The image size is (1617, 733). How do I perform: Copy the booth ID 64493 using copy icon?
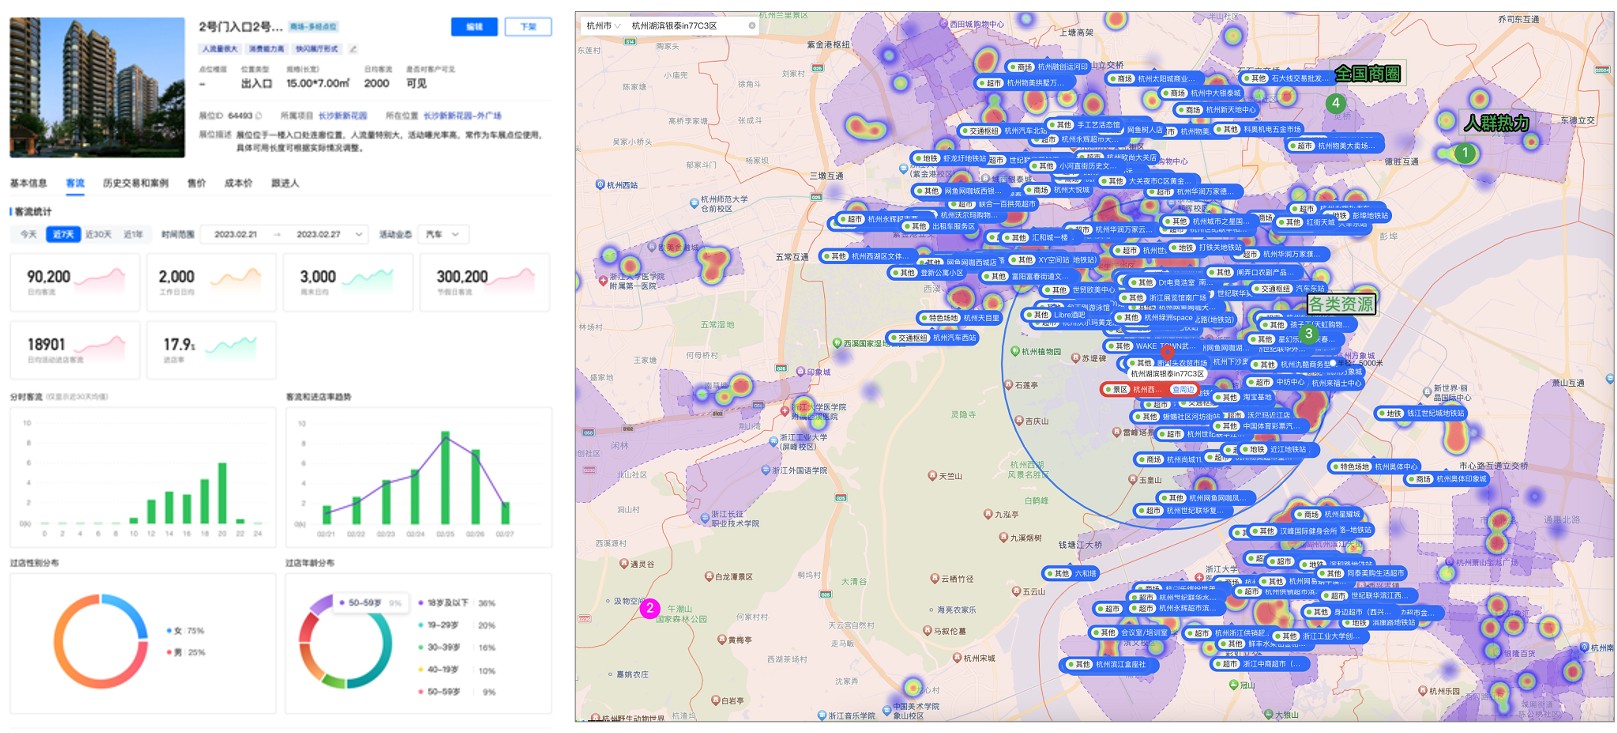click(x=259, y=116)
